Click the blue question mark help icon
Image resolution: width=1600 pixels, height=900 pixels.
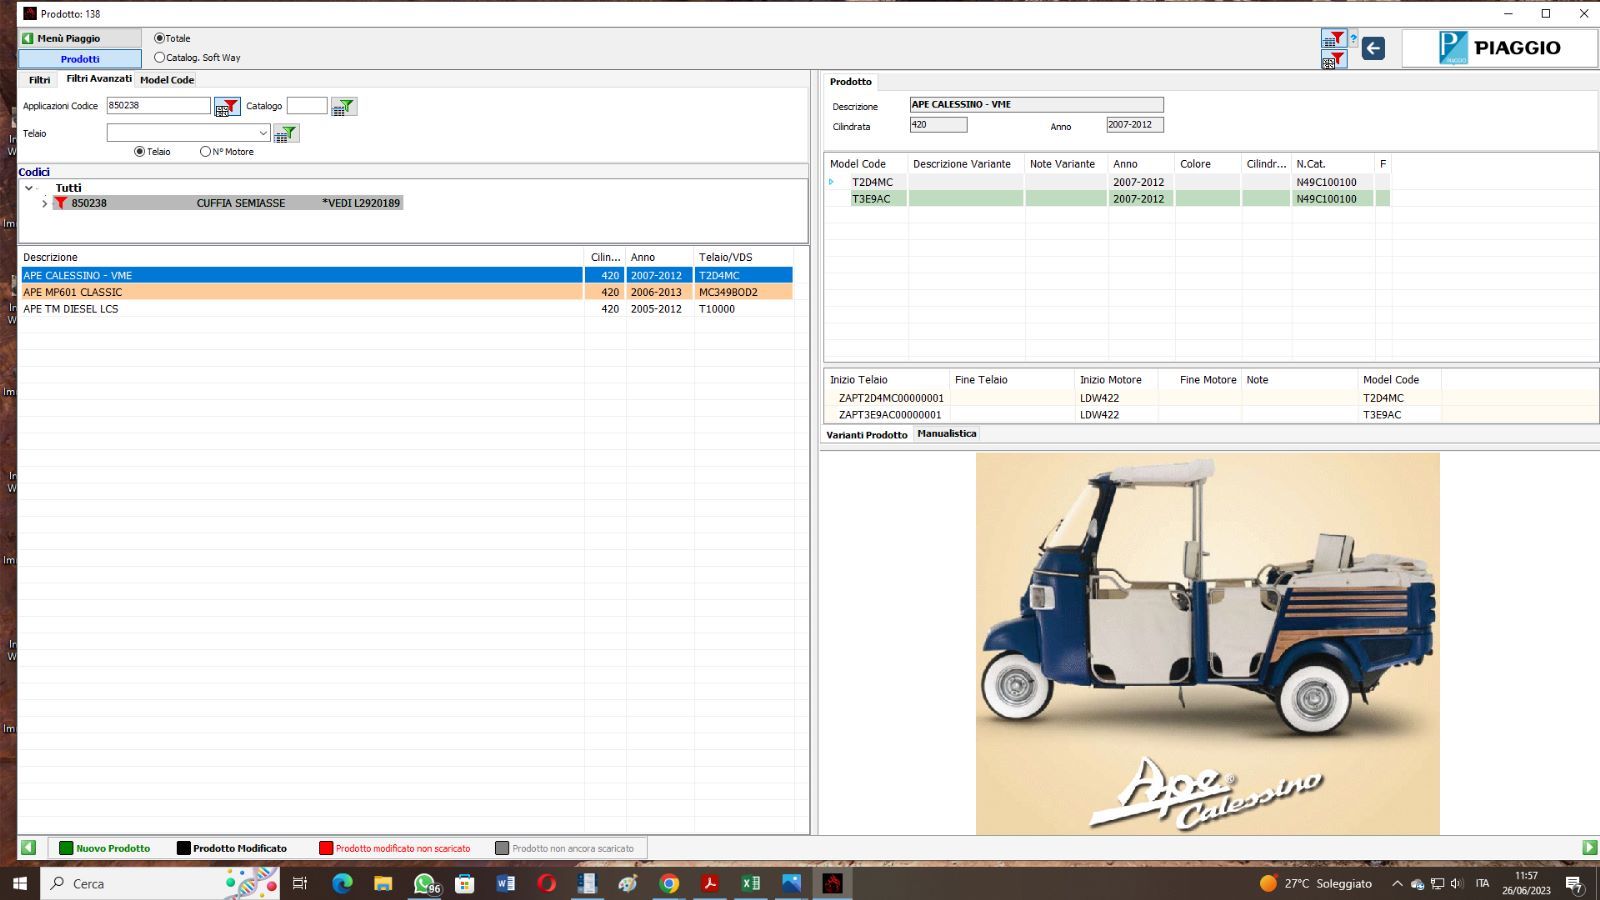(1353, 40)
